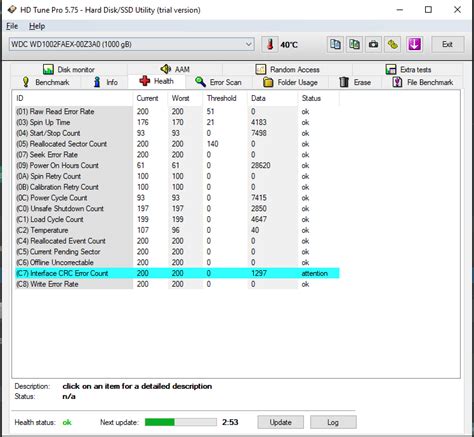Click the green ok health status text
474x437 pixels.
click(67, 422)
